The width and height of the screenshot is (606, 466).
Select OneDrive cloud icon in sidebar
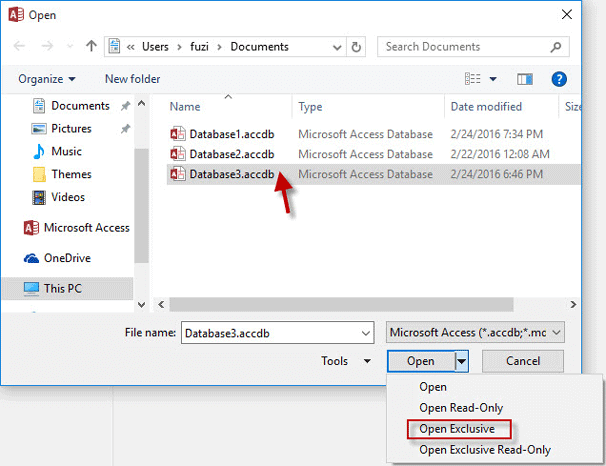[31, 258]
